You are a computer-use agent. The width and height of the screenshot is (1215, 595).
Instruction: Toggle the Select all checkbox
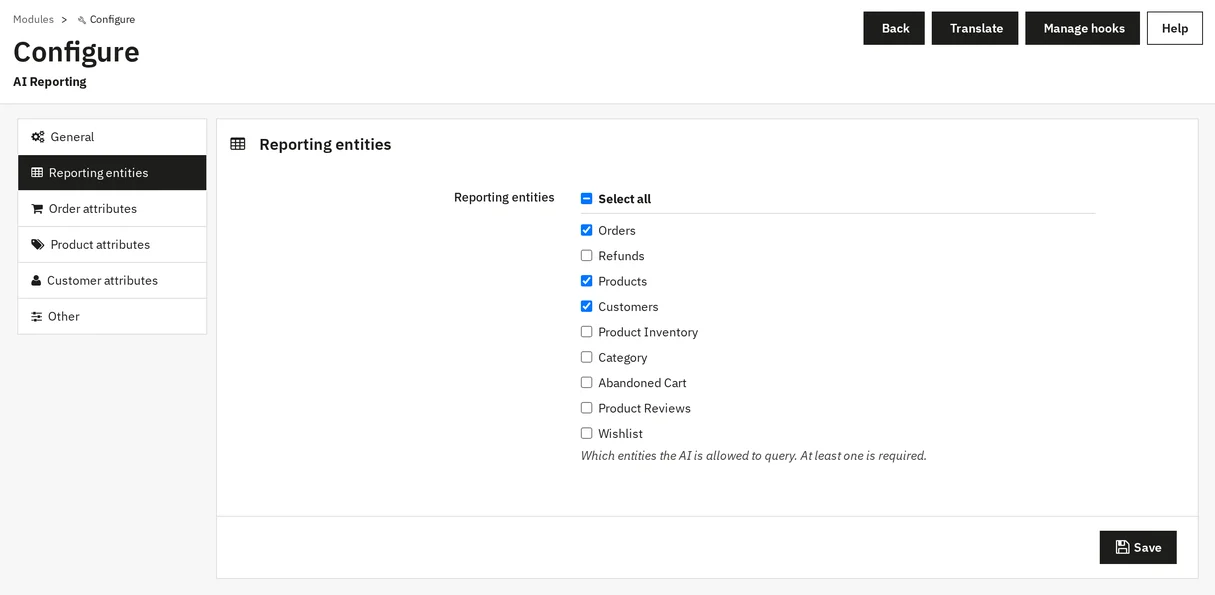tap(587, 199)
